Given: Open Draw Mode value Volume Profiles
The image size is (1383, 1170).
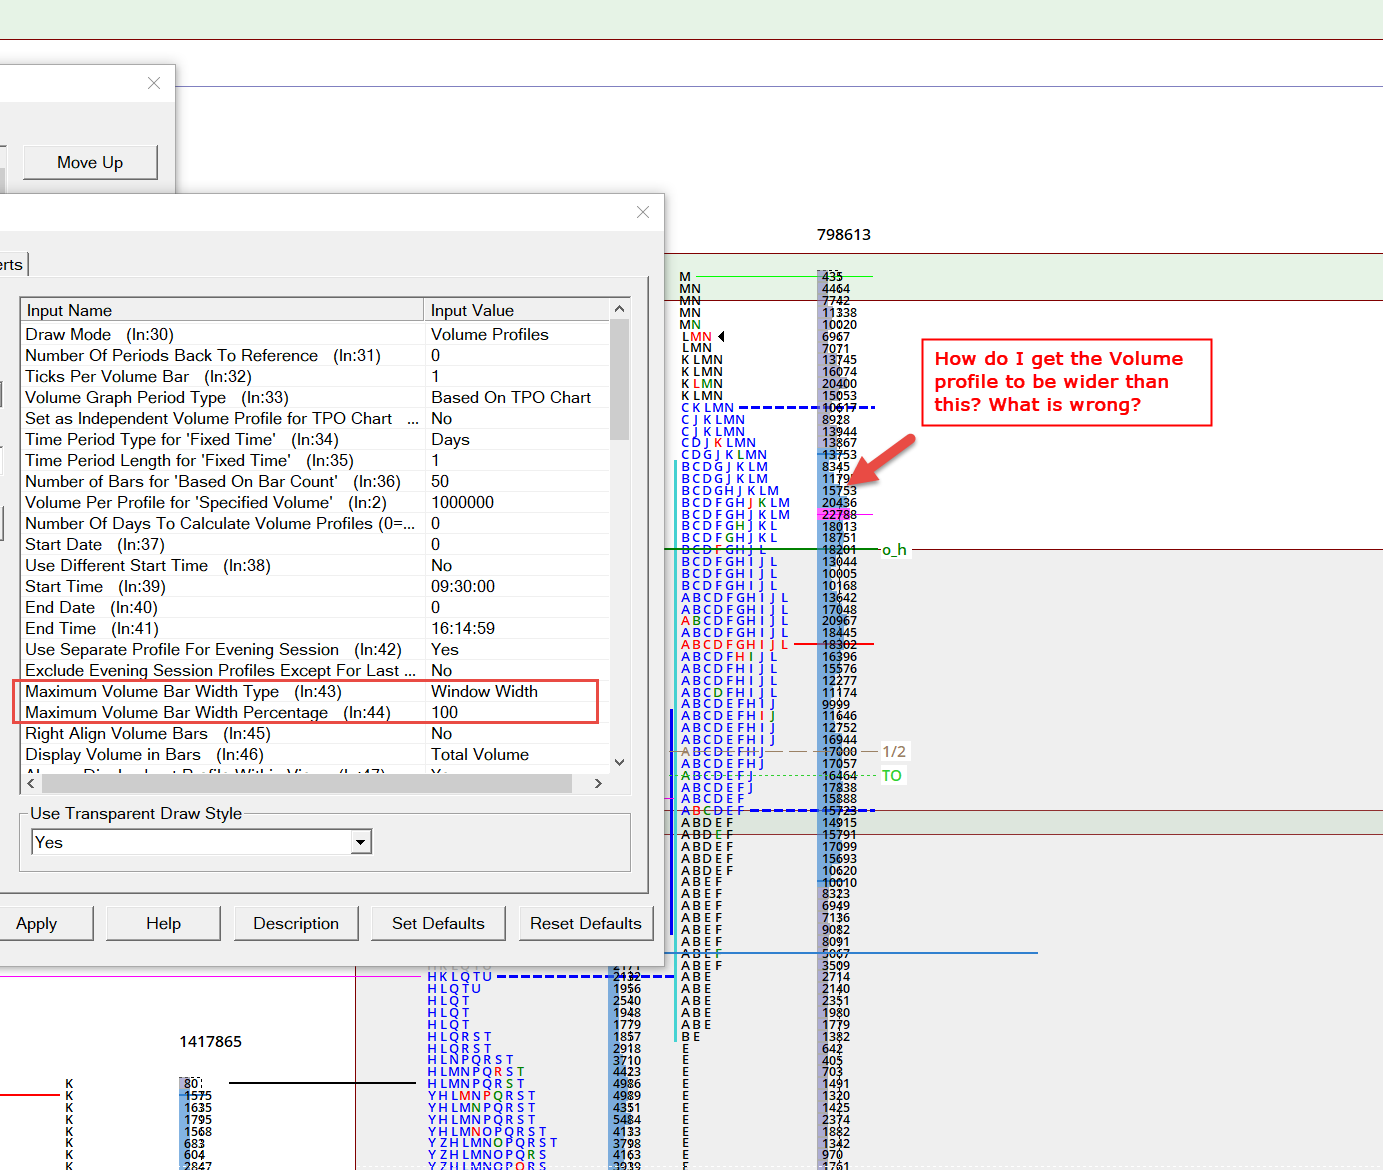Looking at the screenshot, I should pyautogui.click(x=489, y=334).
